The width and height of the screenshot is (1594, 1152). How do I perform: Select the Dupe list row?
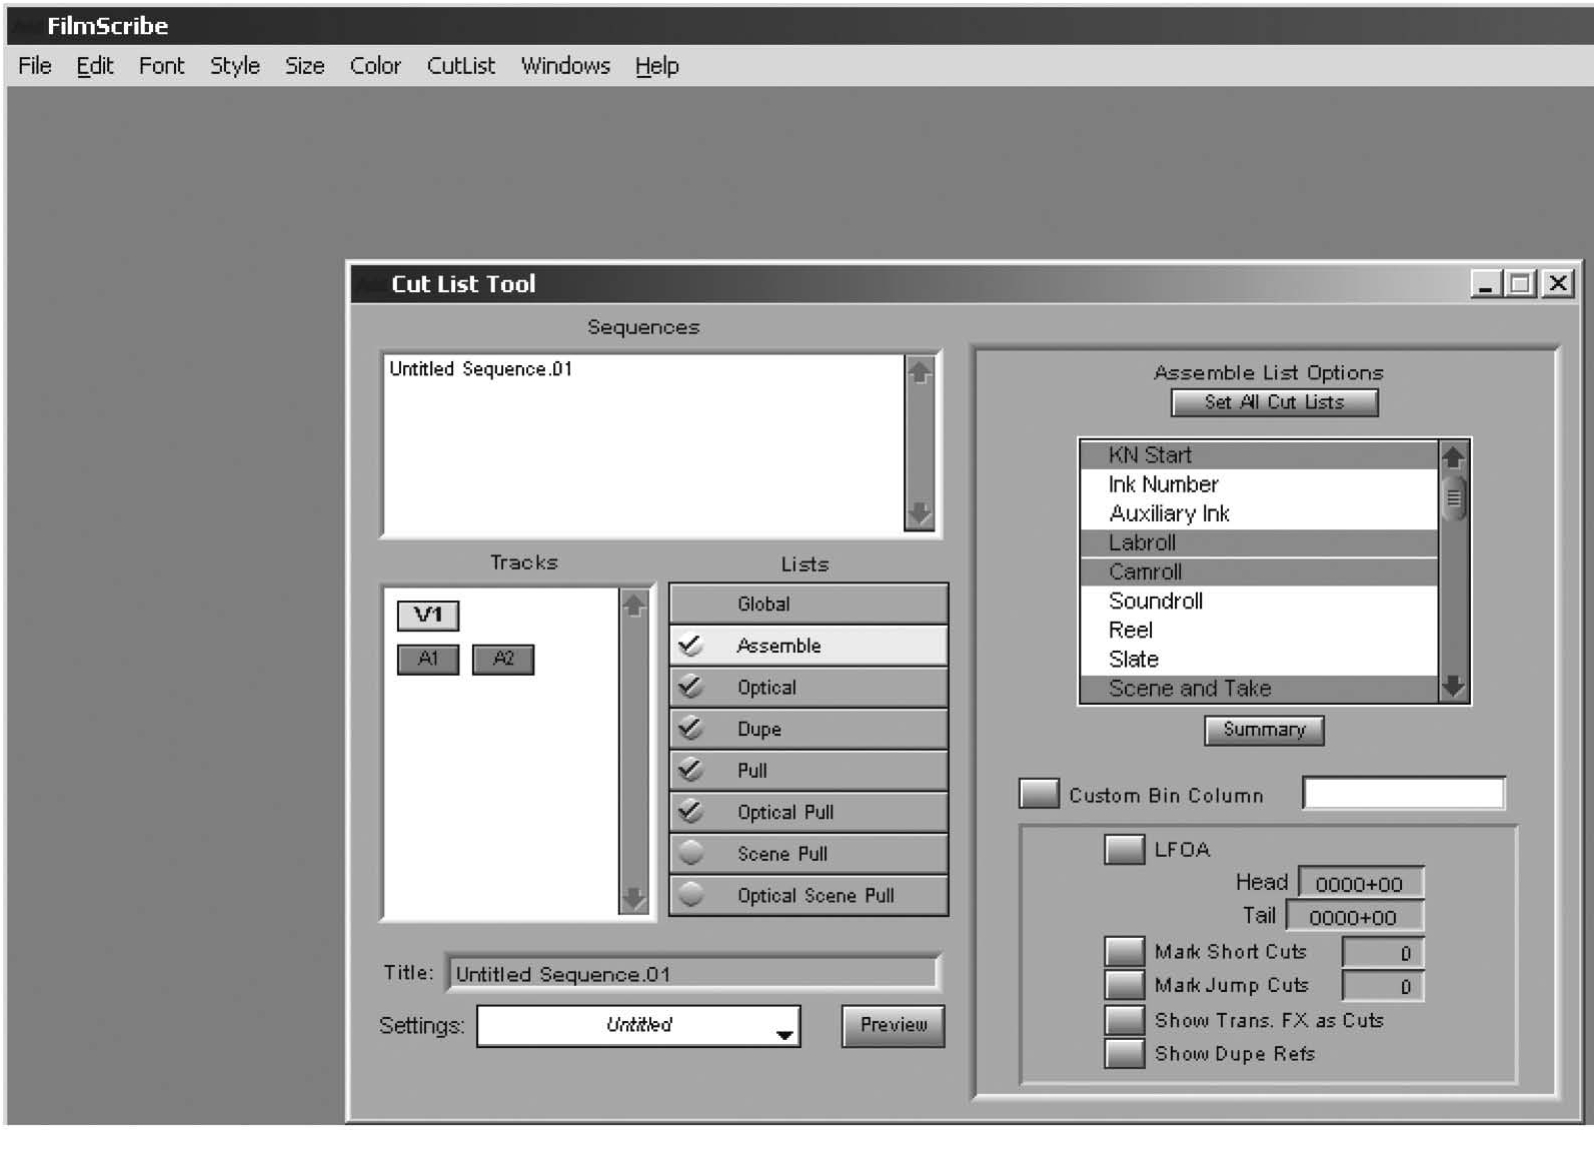point(808,729)
